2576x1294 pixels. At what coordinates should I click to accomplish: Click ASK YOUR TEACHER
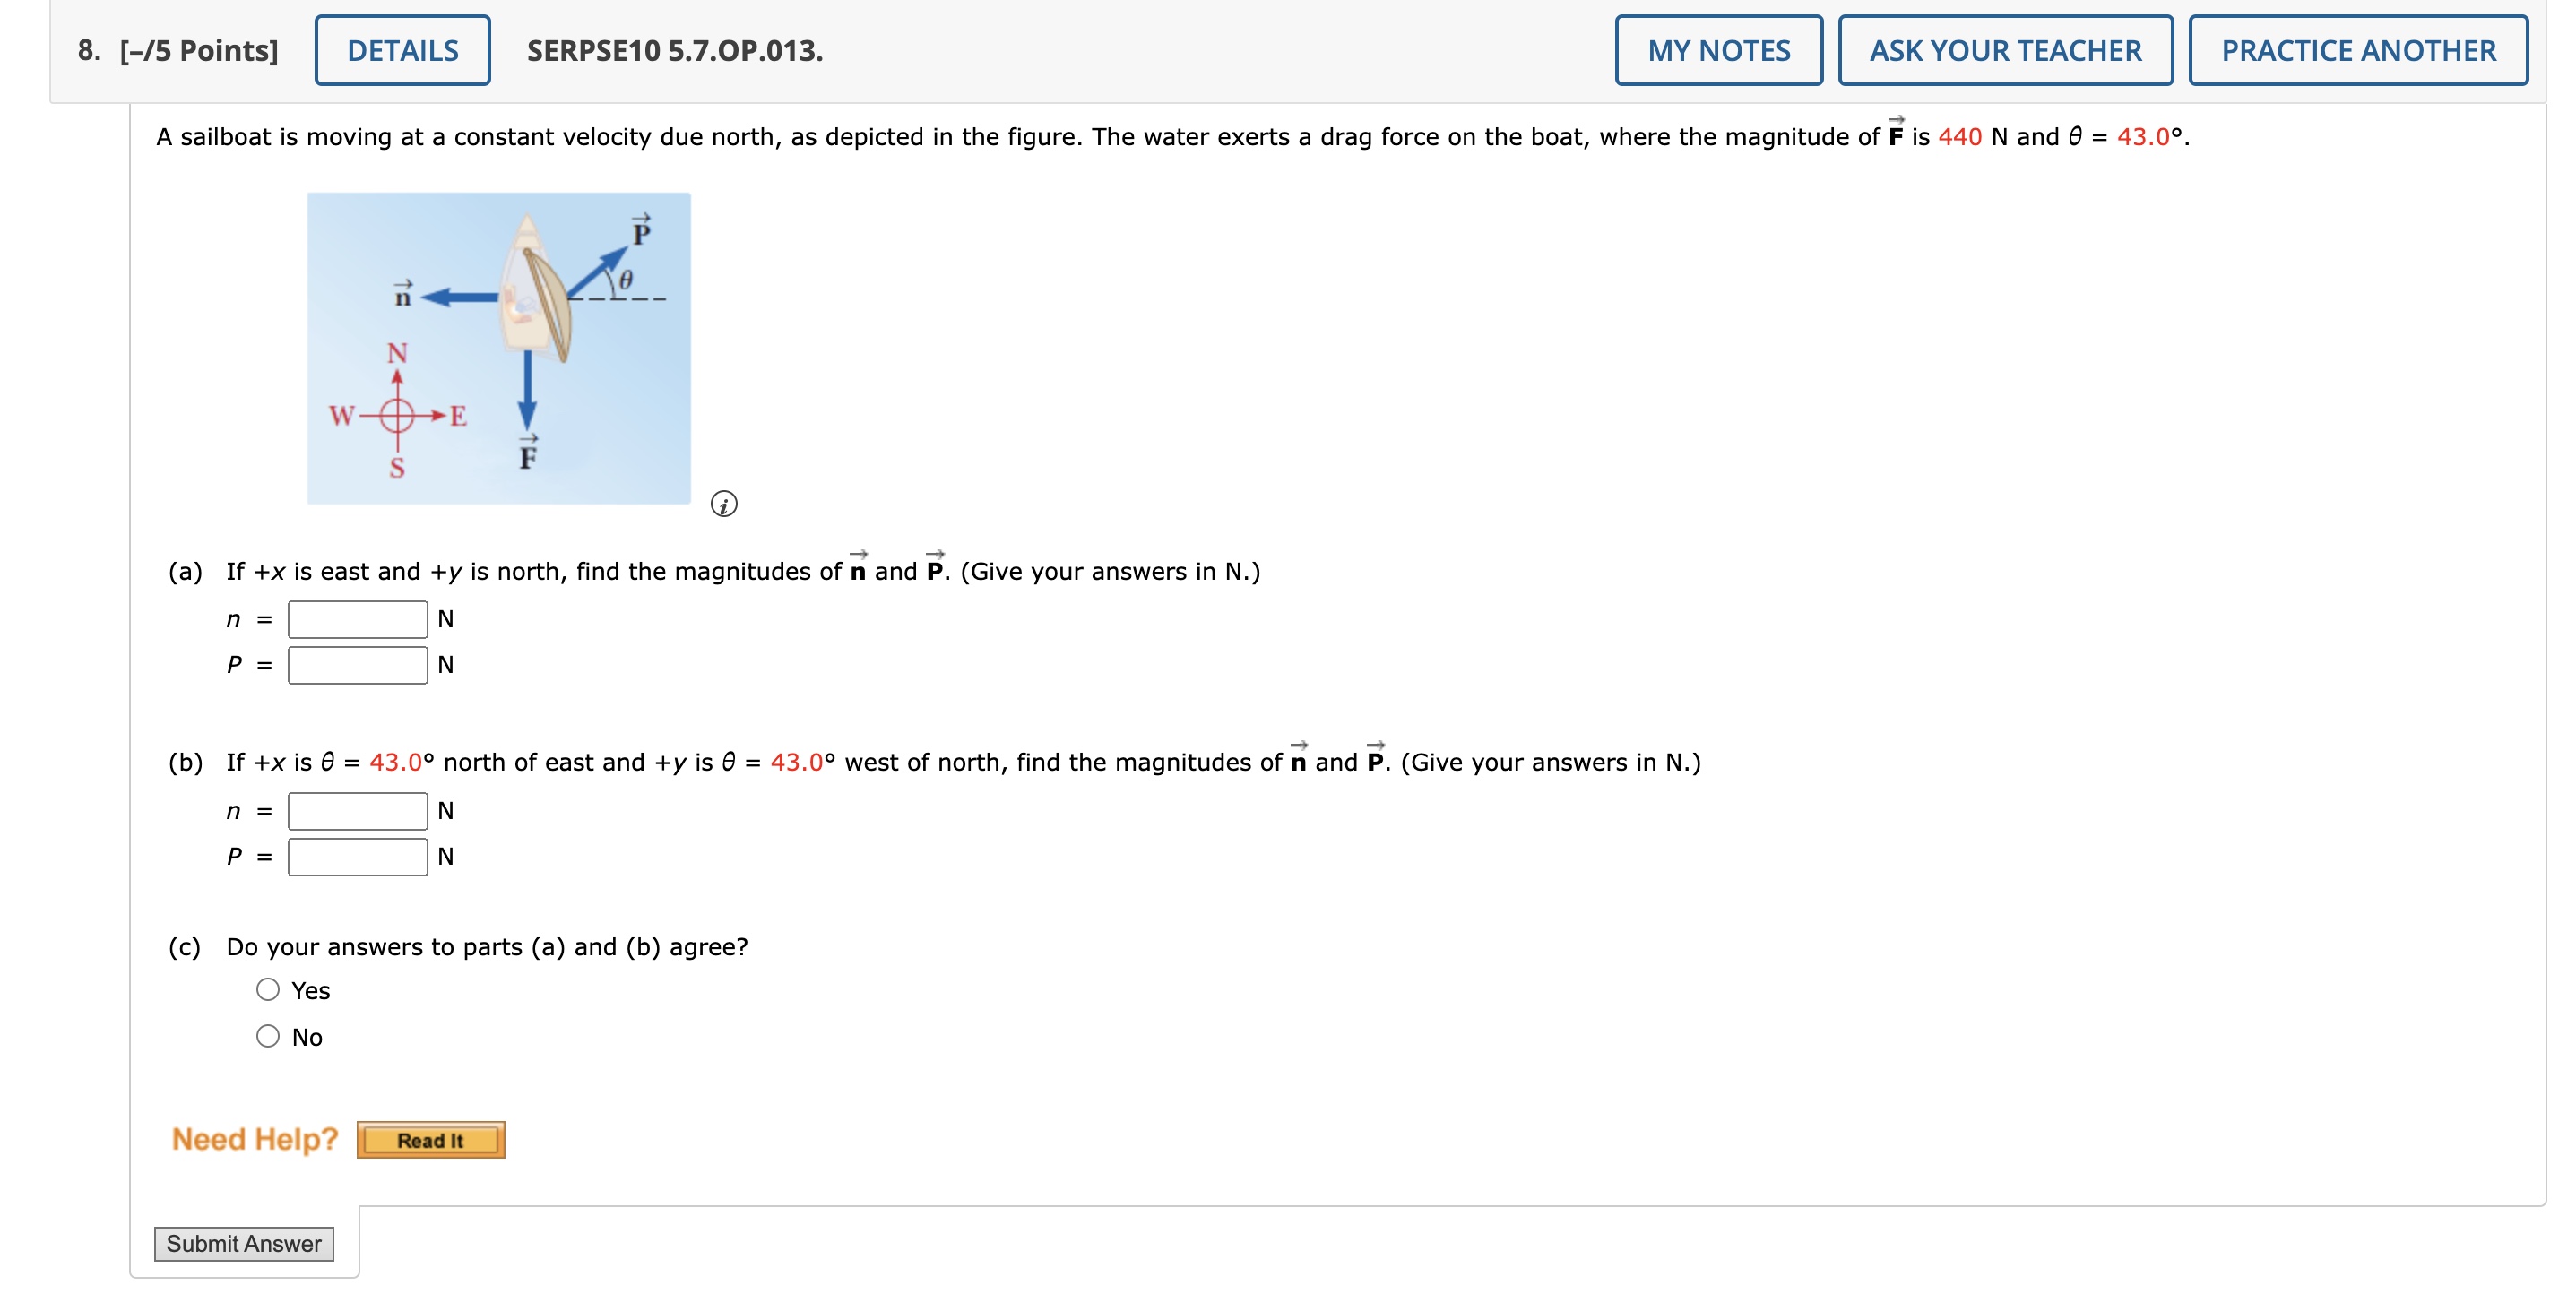[2005, 50]
